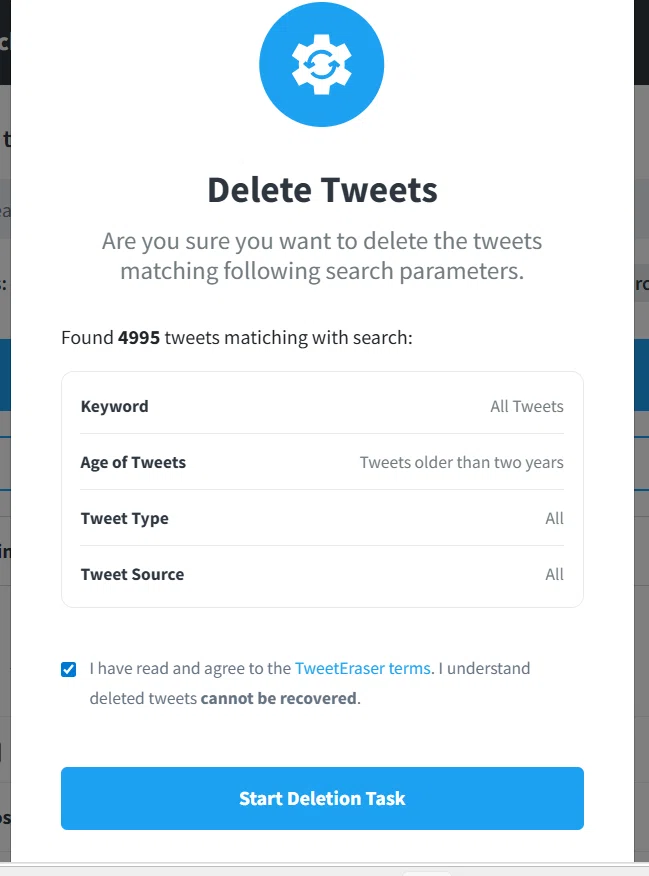Uncheck the TweetEraser terms agreement checkbox
Image resolution: width=649 pixels, height=876 pixels.
[x=69, y=669]
